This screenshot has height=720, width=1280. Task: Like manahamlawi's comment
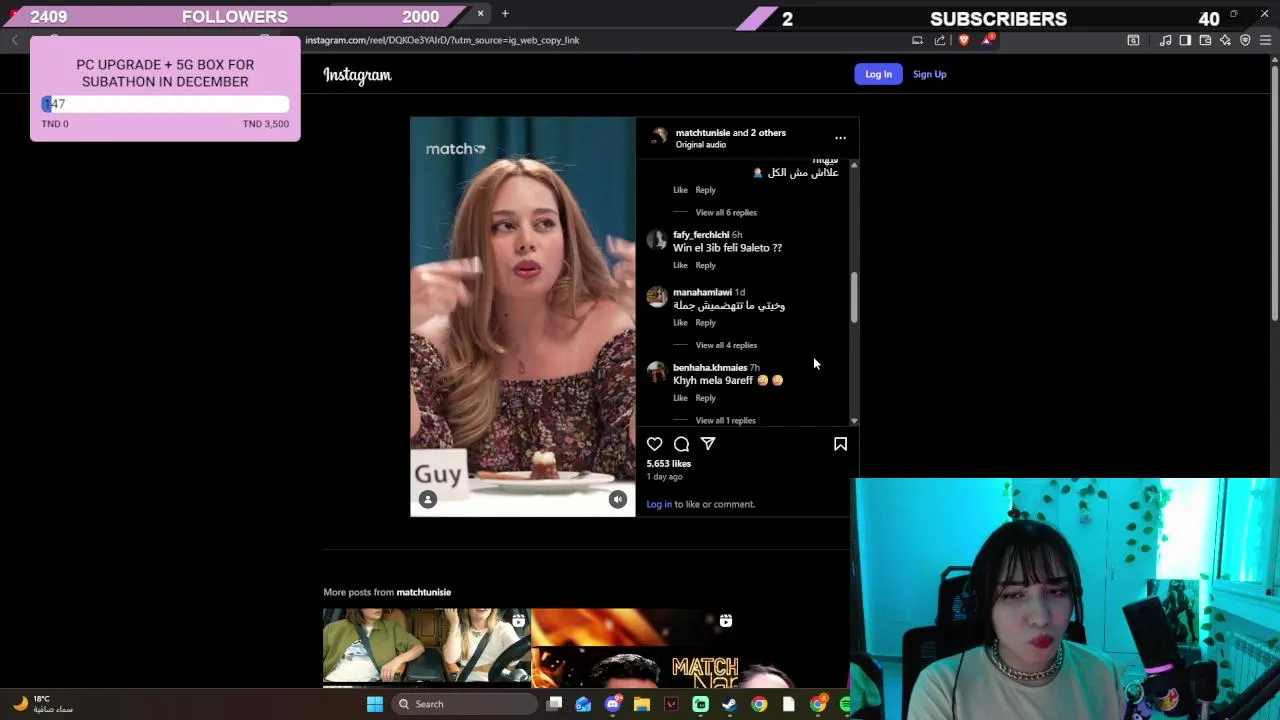click(680, 322)
